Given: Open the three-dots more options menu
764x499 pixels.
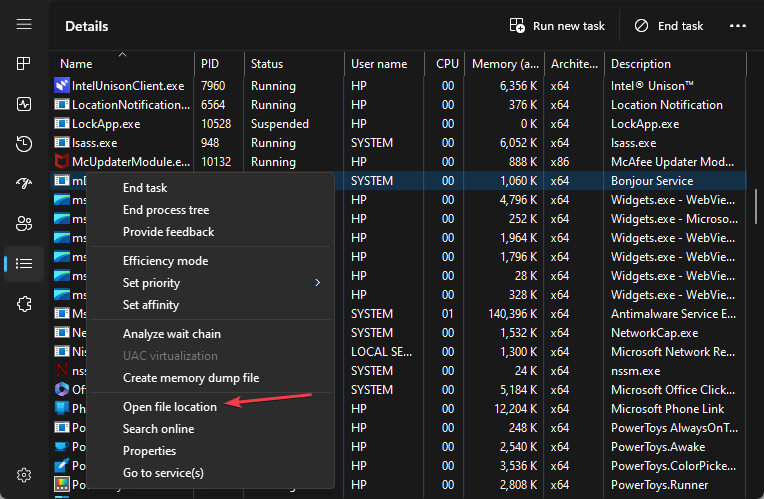Looking at the screenshot, I should pos(738,26).
